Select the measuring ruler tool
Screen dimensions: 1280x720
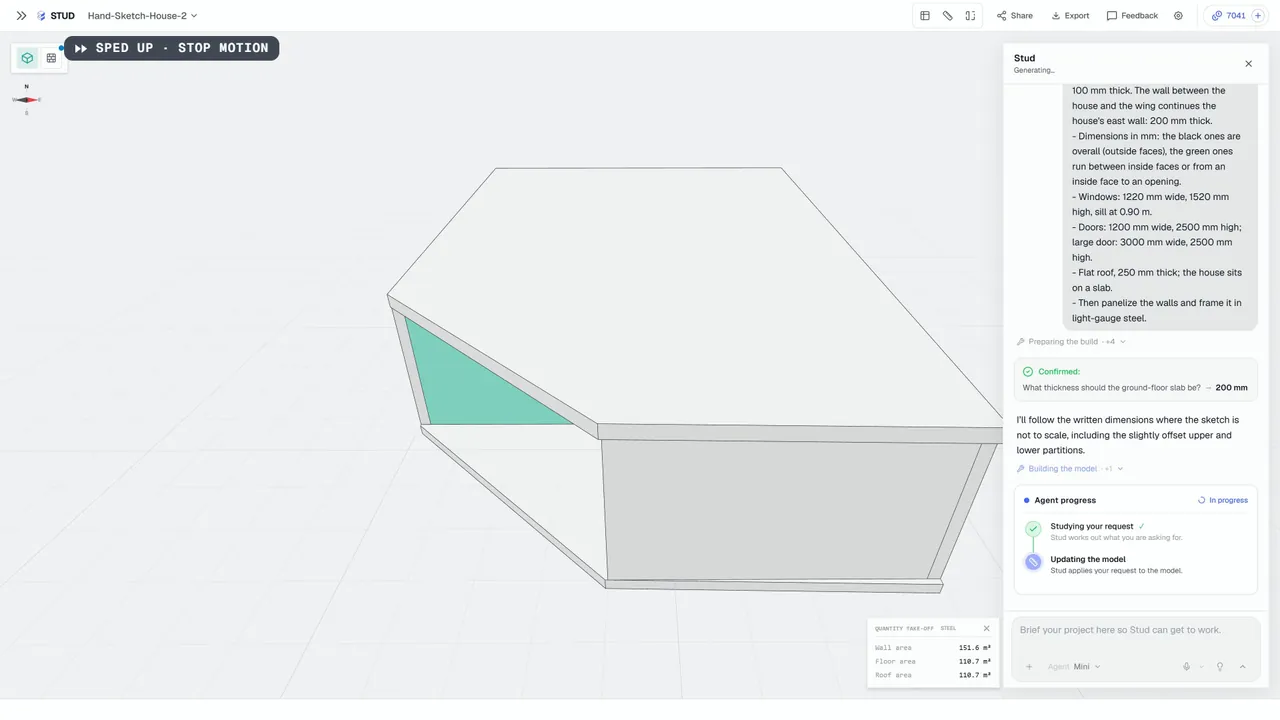(x=948, y=16)
